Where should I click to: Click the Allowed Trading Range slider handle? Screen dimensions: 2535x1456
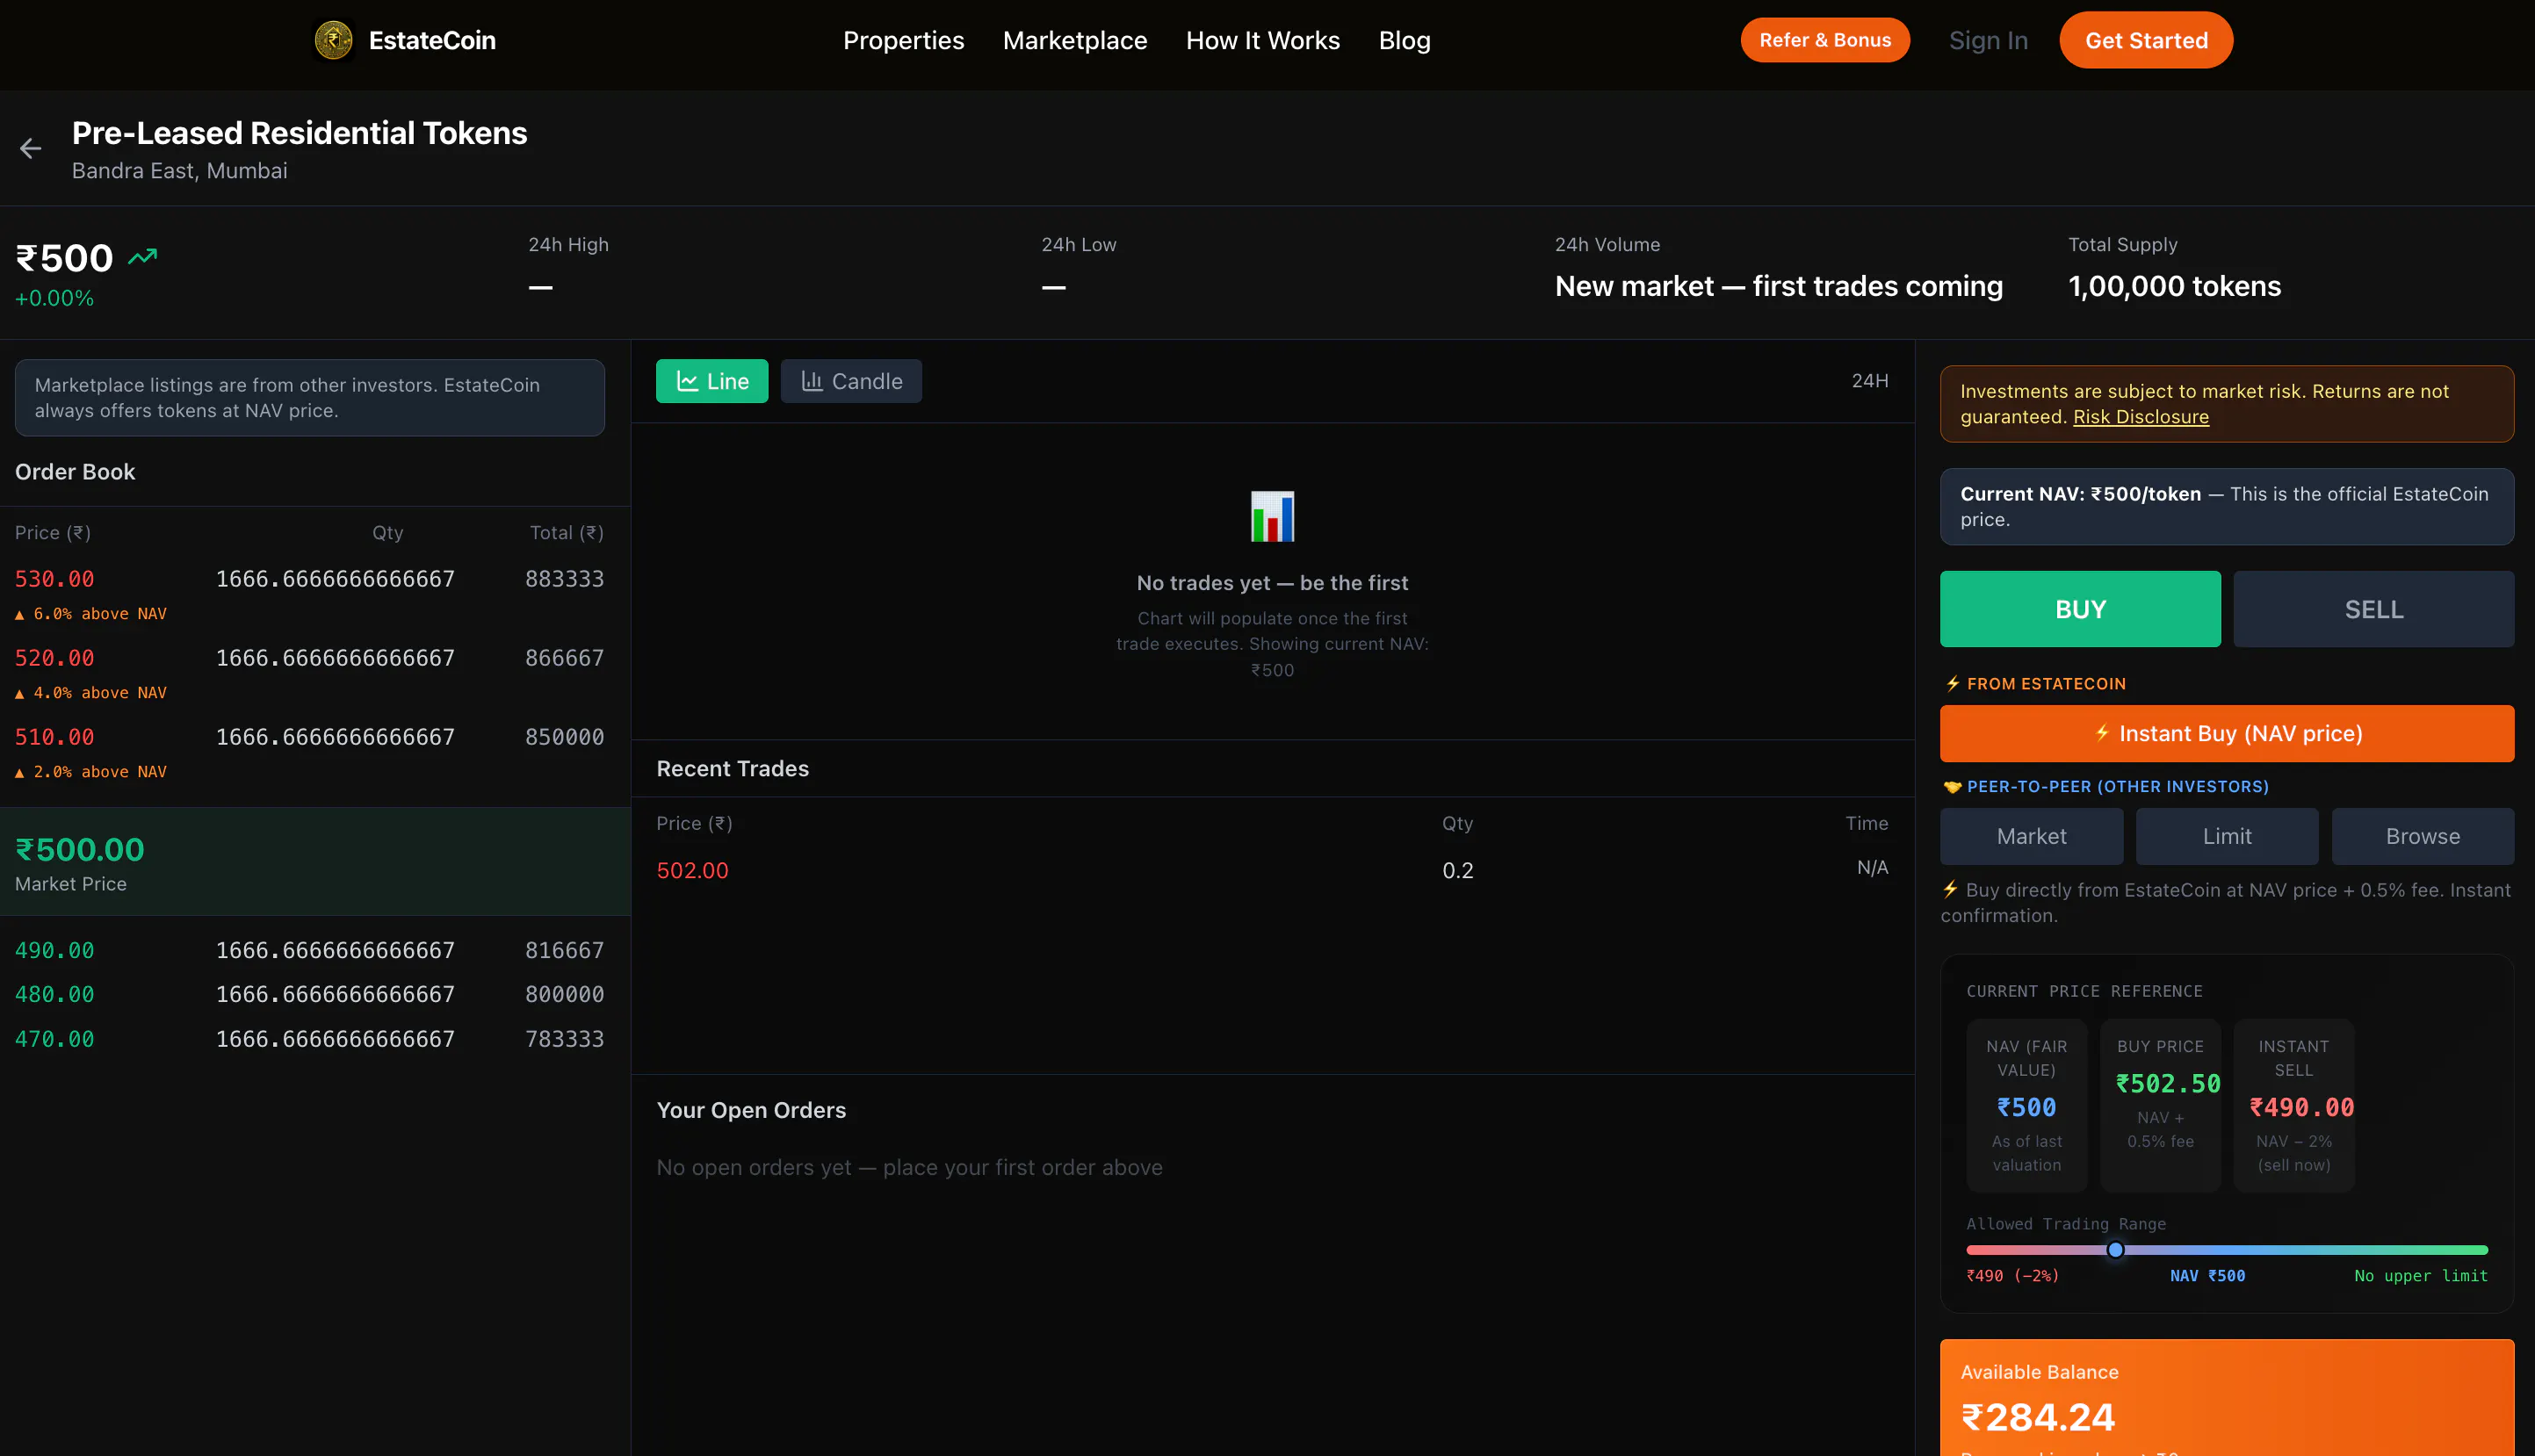tap(2115, 1249)
